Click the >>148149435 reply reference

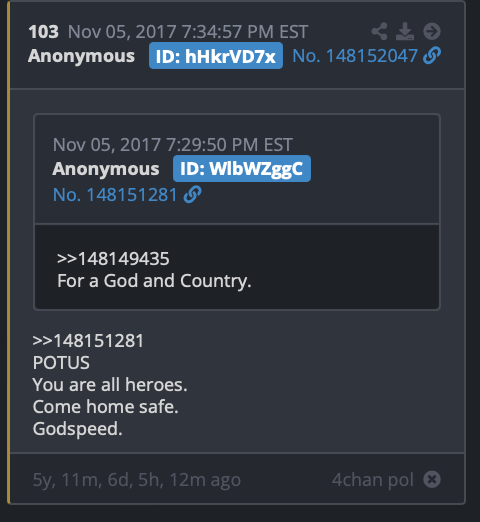113,259
